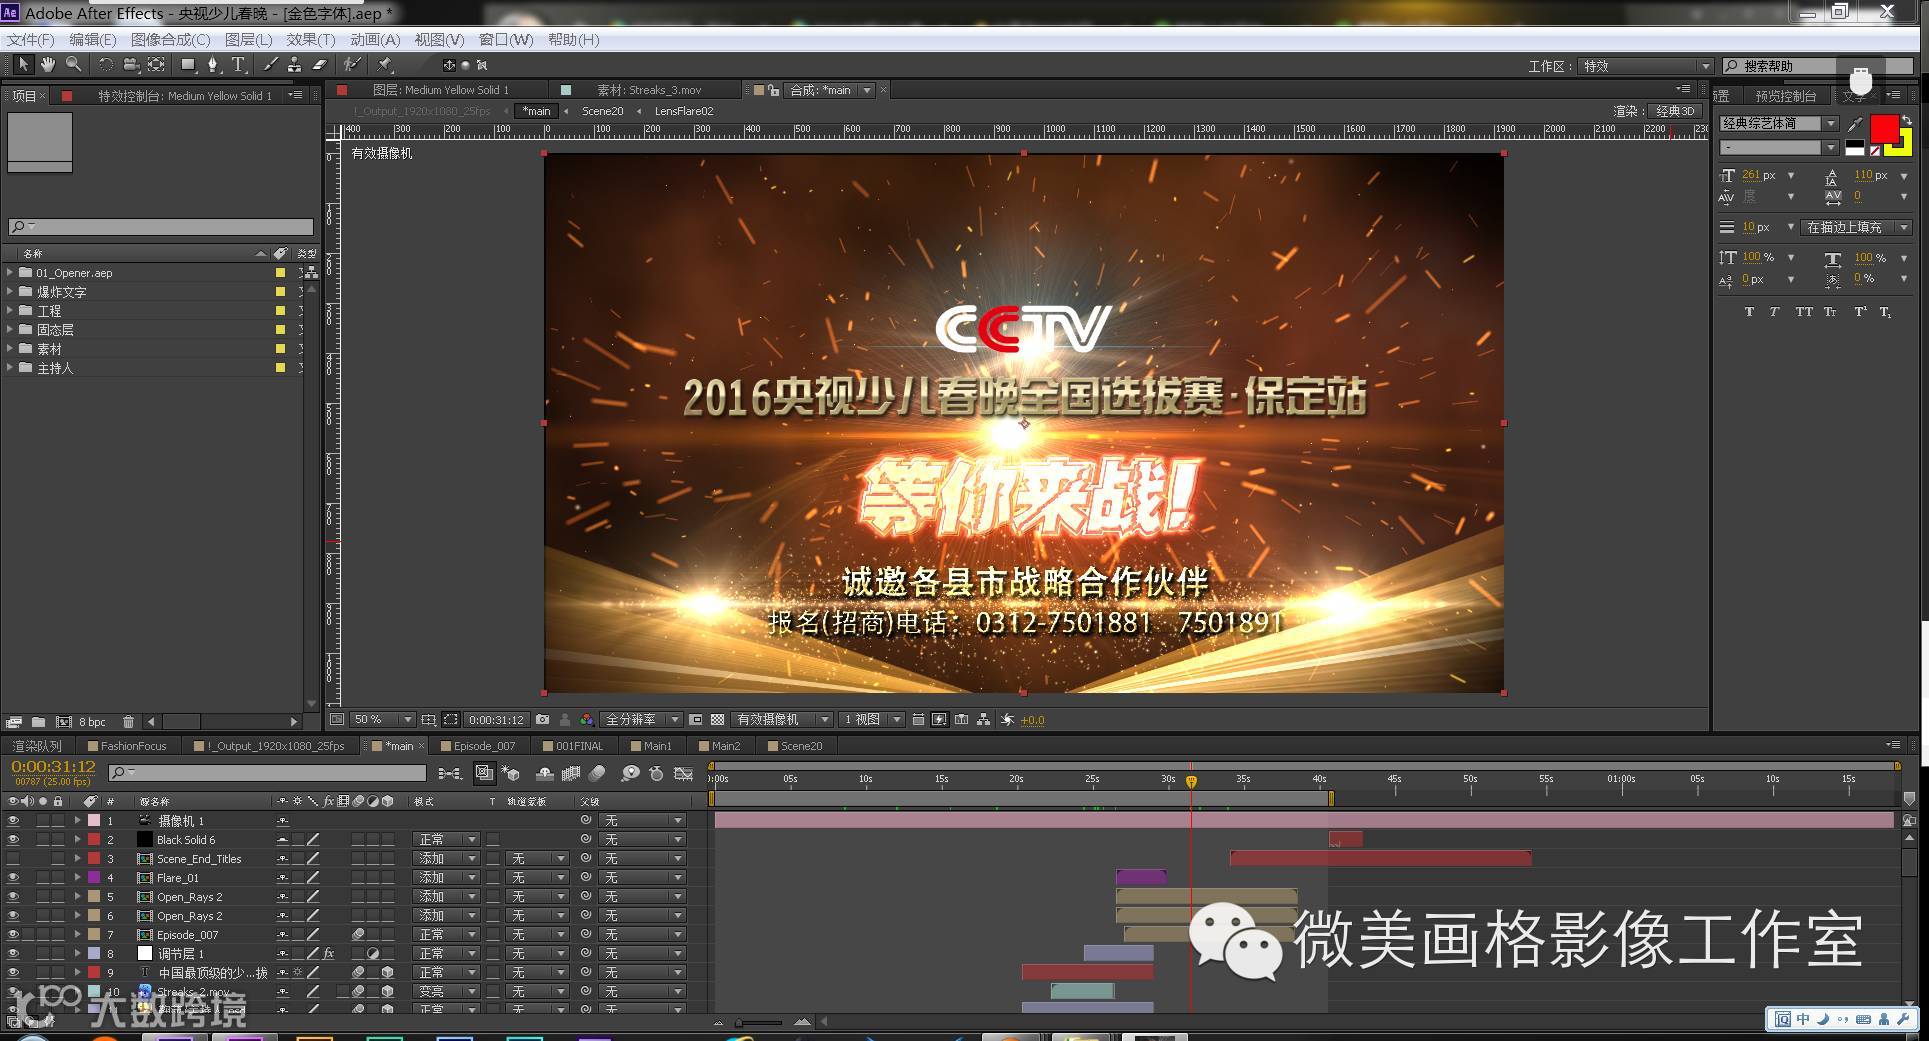
Task: Hide the 调节层 1 layer
Action: tap(13, 953)
